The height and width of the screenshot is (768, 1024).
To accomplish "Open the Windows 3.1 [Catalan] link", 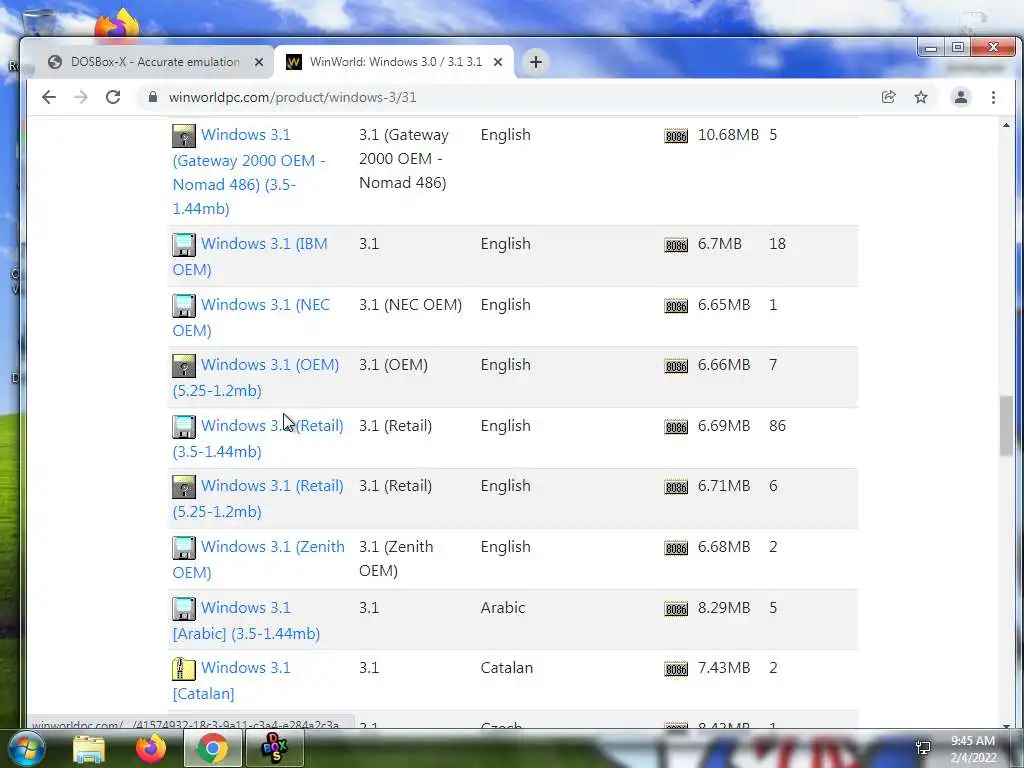I will pyautogui.click(x=232, y=680).
